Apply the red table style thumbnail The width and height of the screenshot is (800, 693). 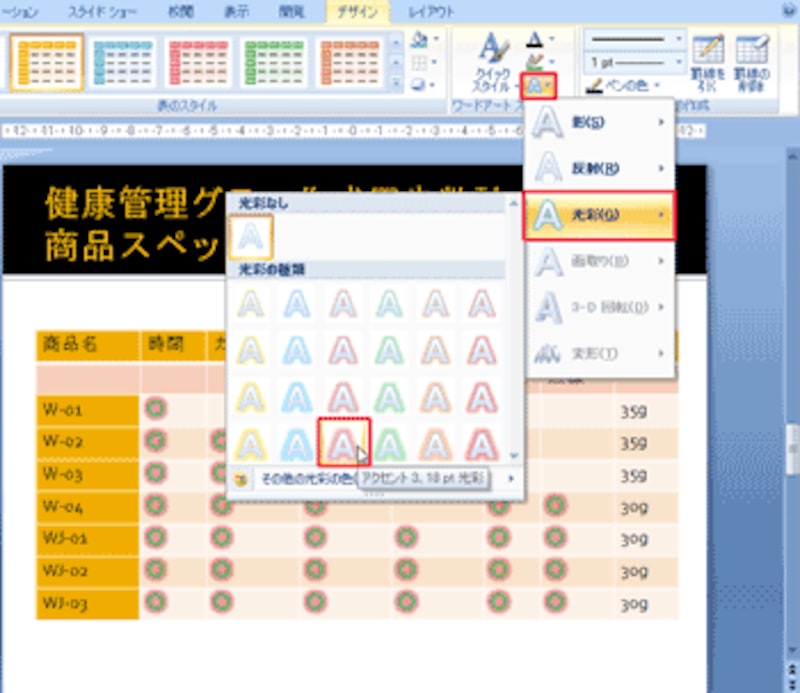198,63
